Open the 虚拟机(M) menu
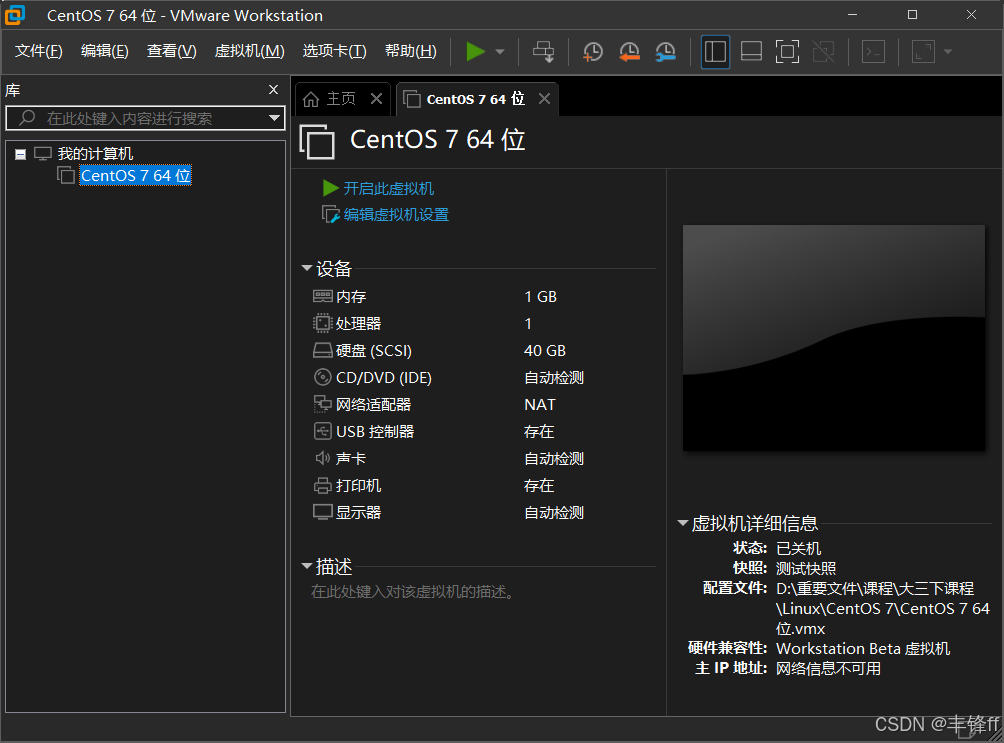1004x743 pixels. pos(249,51)
